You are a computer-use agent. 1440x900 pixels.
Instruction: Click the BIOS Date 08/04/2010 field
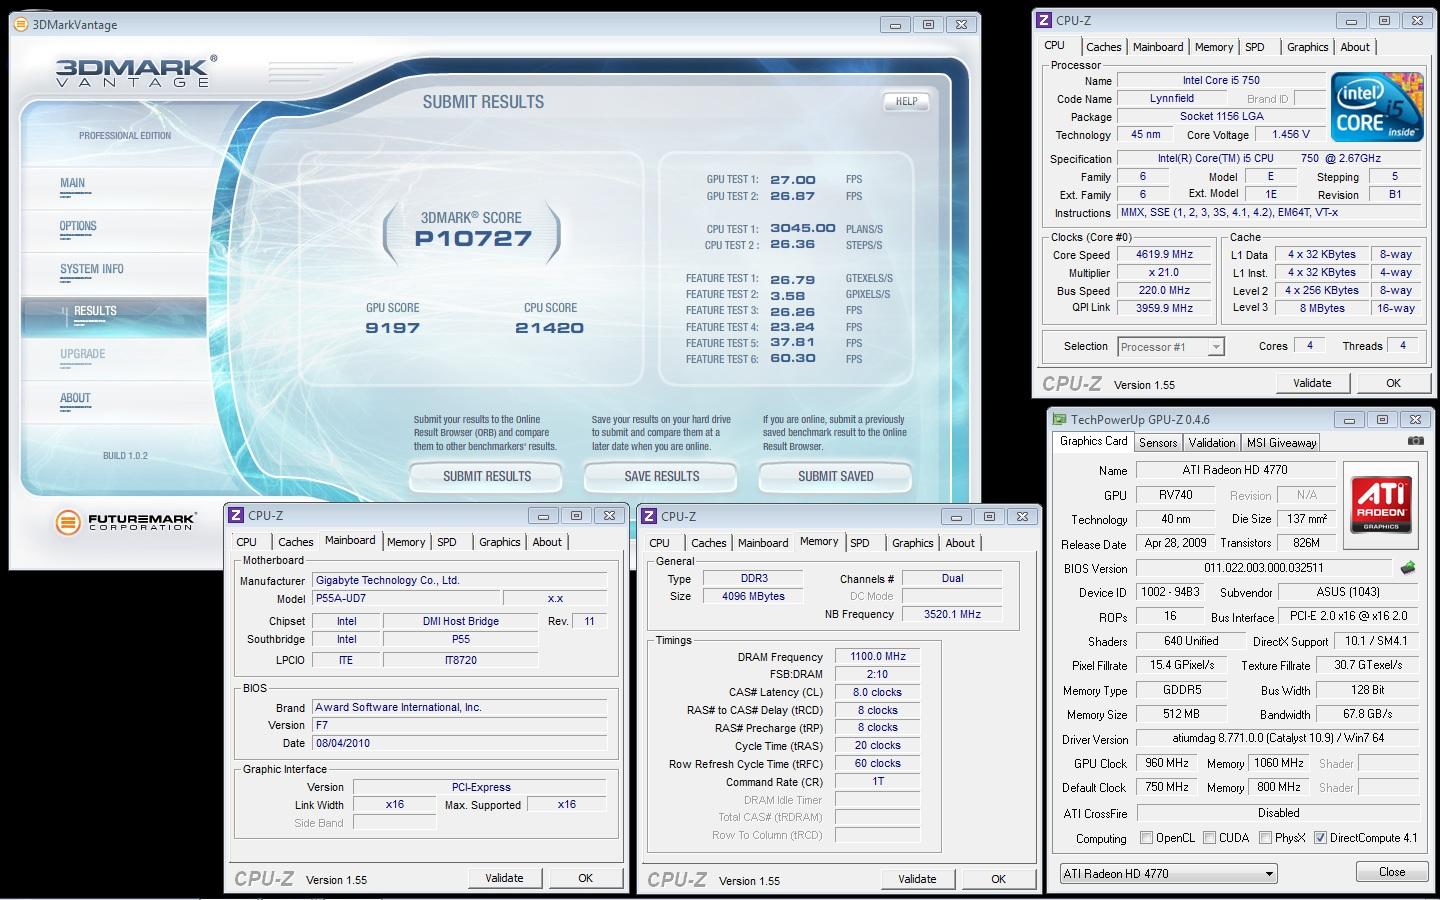coord(460,744)
